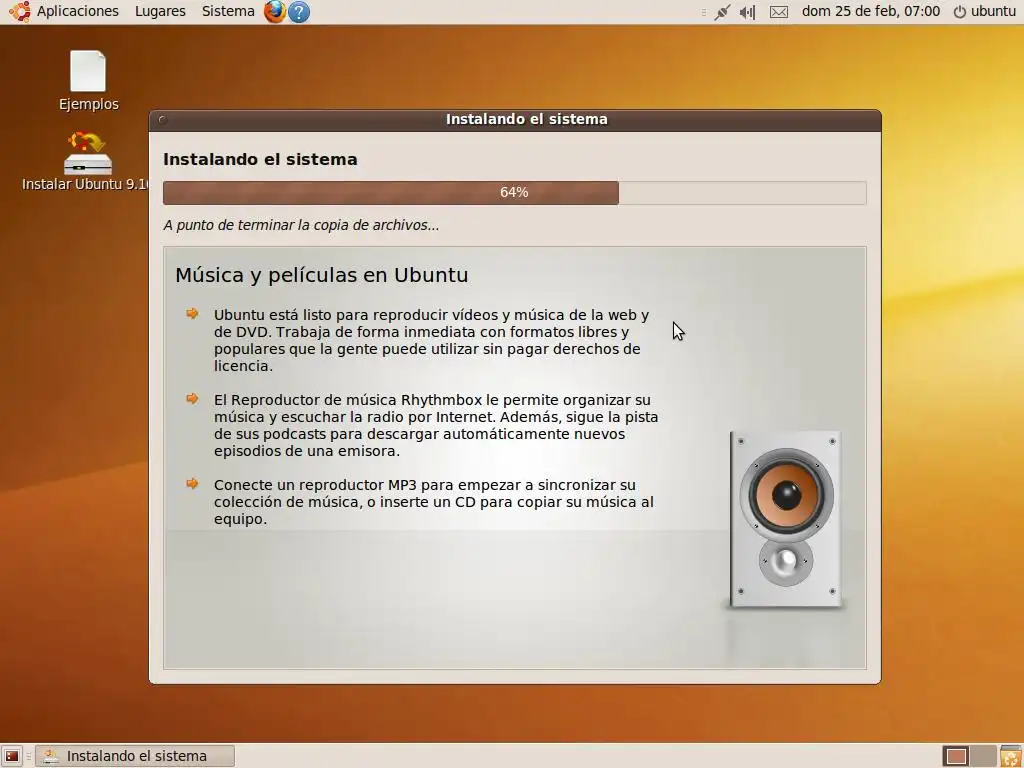This screenshot has height=768, width=1024.
Task: Click the orange arrow bullet beside MP3 text
Action: coord(192,483)
